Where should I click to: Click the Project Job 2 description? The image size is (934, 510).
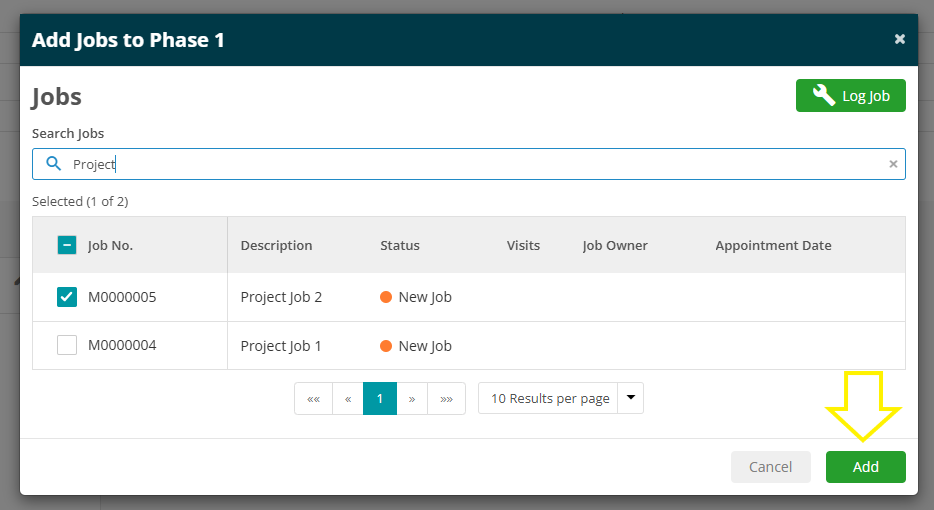pos(281,297)
